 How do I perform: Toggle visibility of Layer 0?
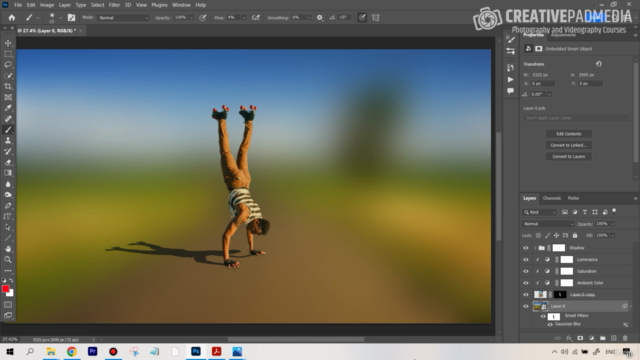pyautogui.click(x=526, y=306)
